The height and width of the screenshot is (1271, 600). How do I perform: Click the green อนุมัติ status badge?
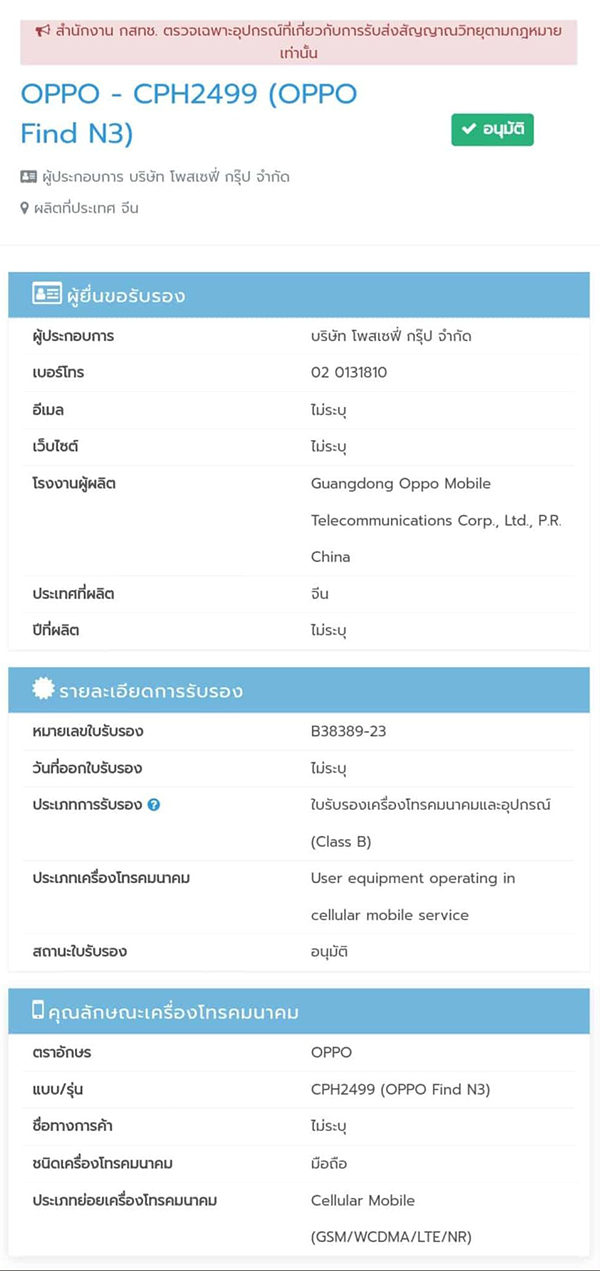tap(492, 130)
